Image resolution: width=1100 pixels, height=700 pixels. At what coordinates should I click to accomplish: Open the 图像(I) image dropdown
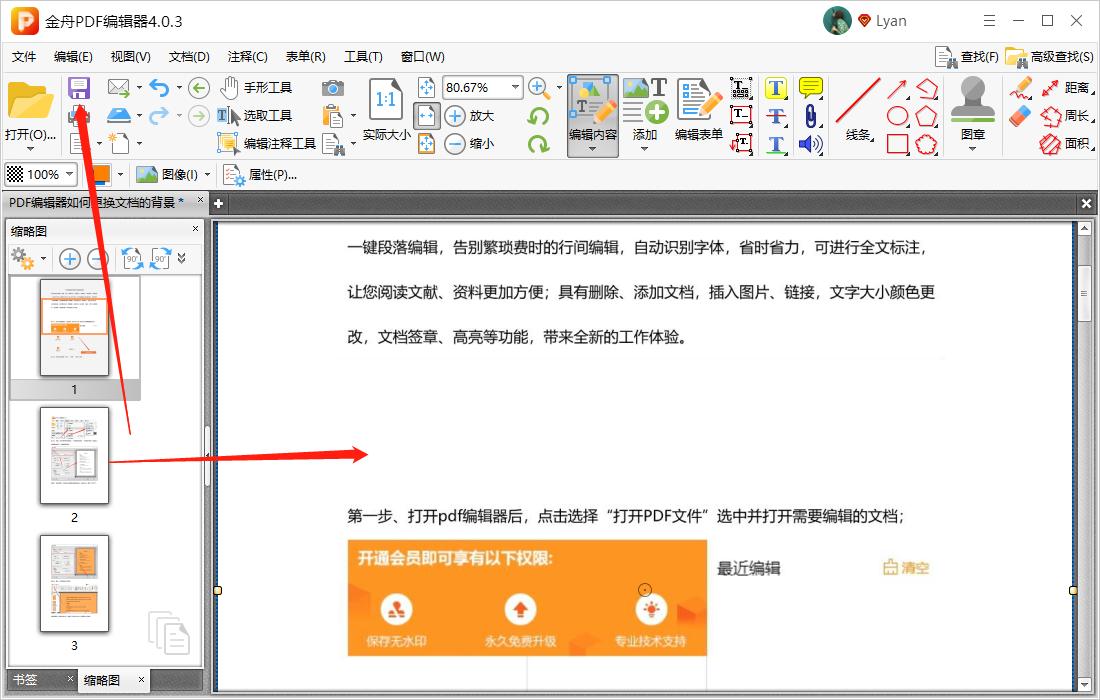176,174
